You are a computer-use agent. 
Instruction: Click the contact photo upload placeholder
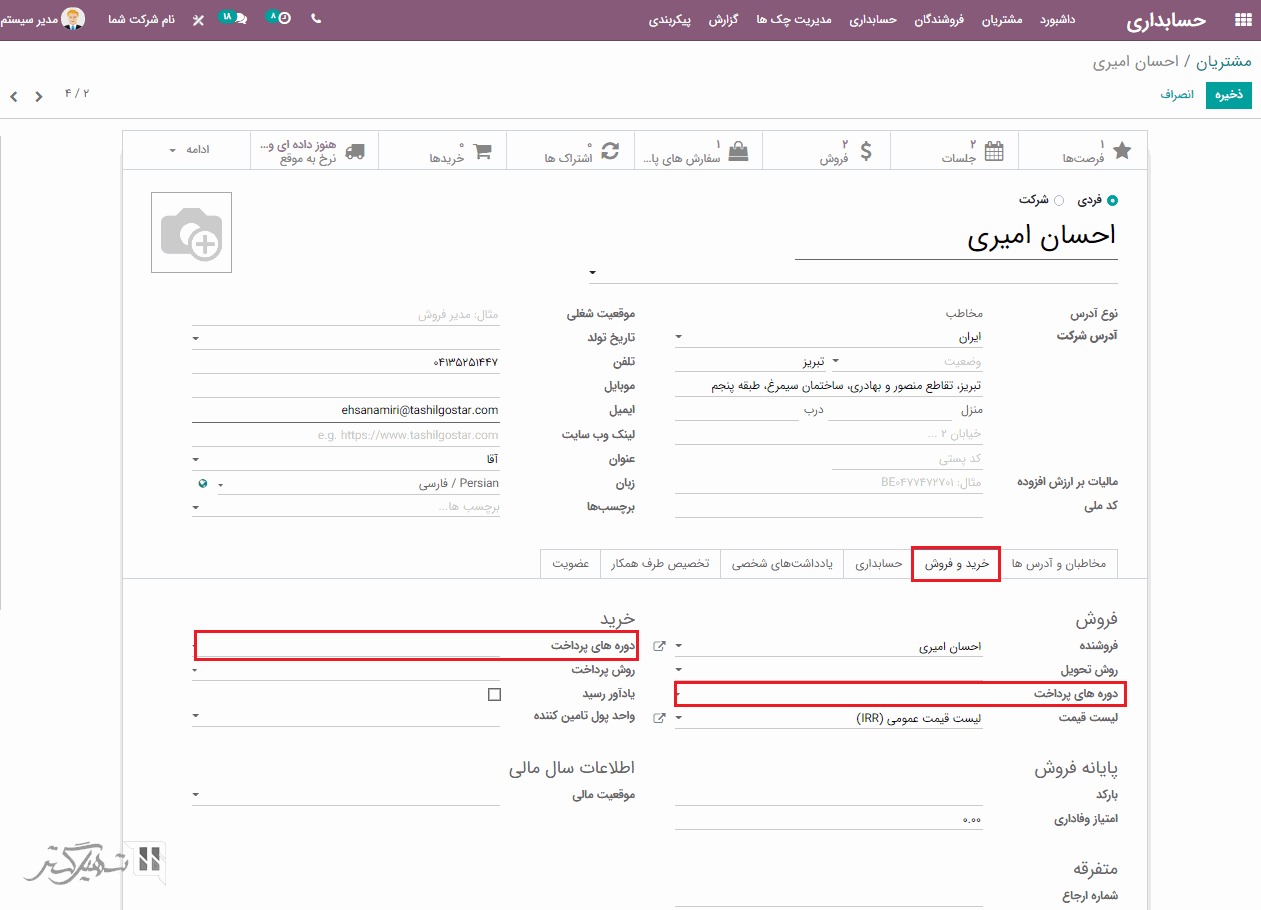click(192, 233)
